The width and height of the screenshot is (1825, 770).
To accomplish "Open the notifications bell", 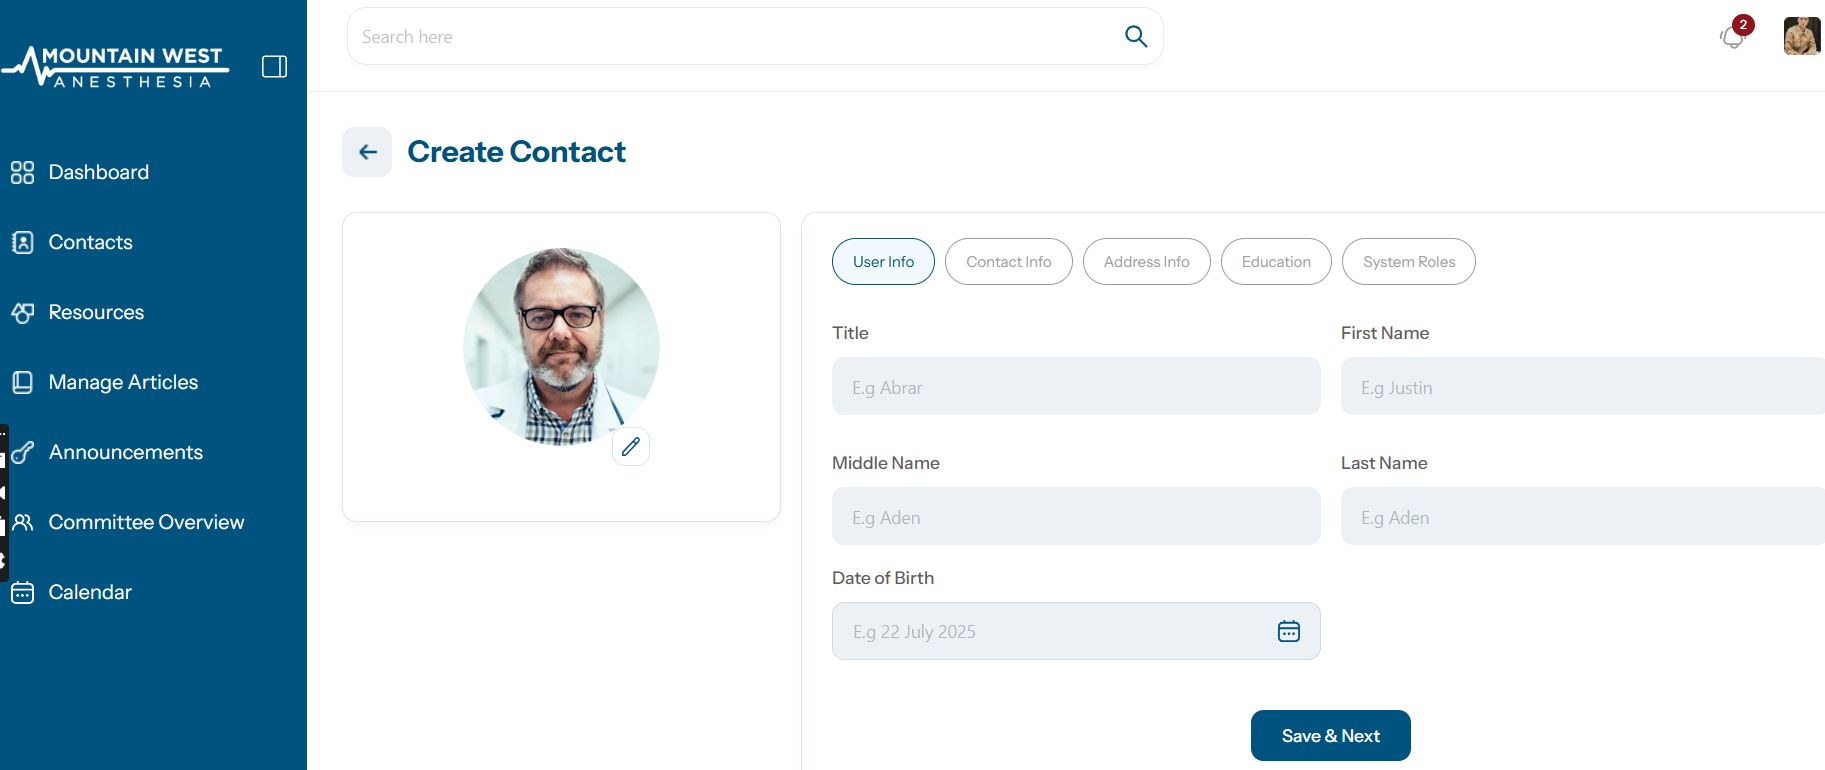I will 1732,37.
